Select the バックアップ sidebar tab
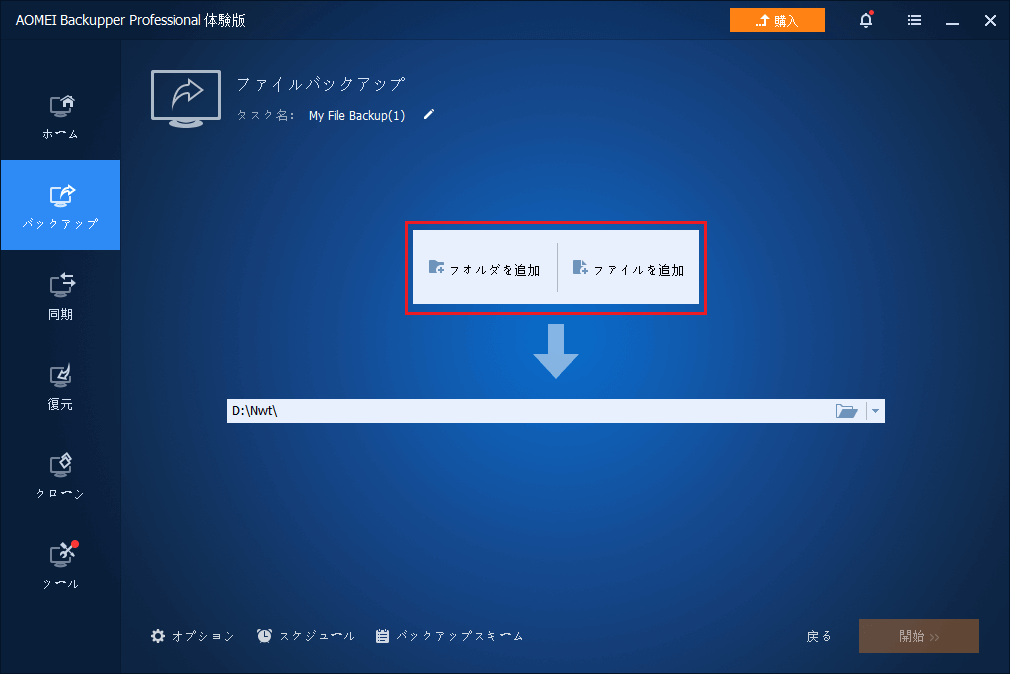The image size is (1010, 674). [x=61, y=205]
